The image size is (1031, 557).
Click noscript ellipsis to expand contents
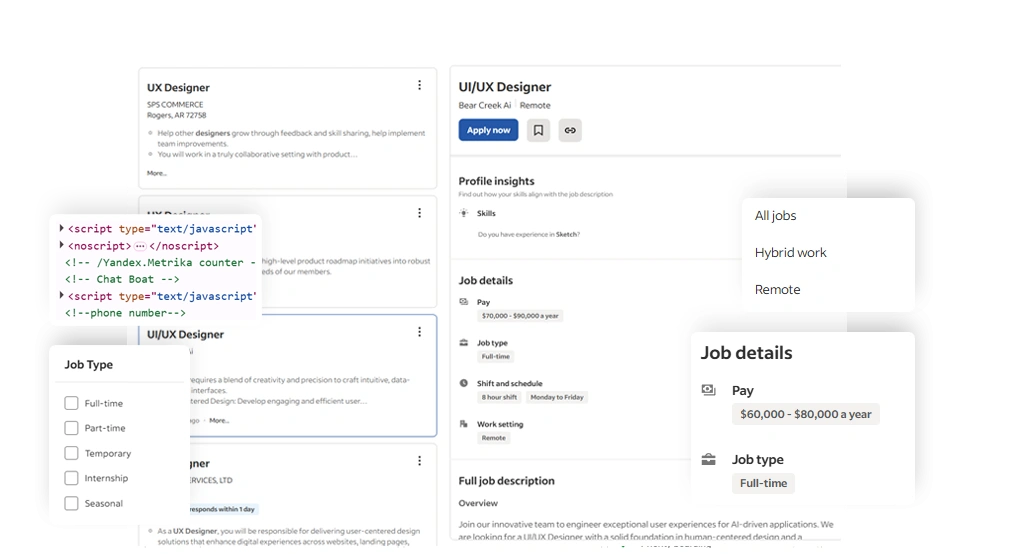(x=139, y=246)
